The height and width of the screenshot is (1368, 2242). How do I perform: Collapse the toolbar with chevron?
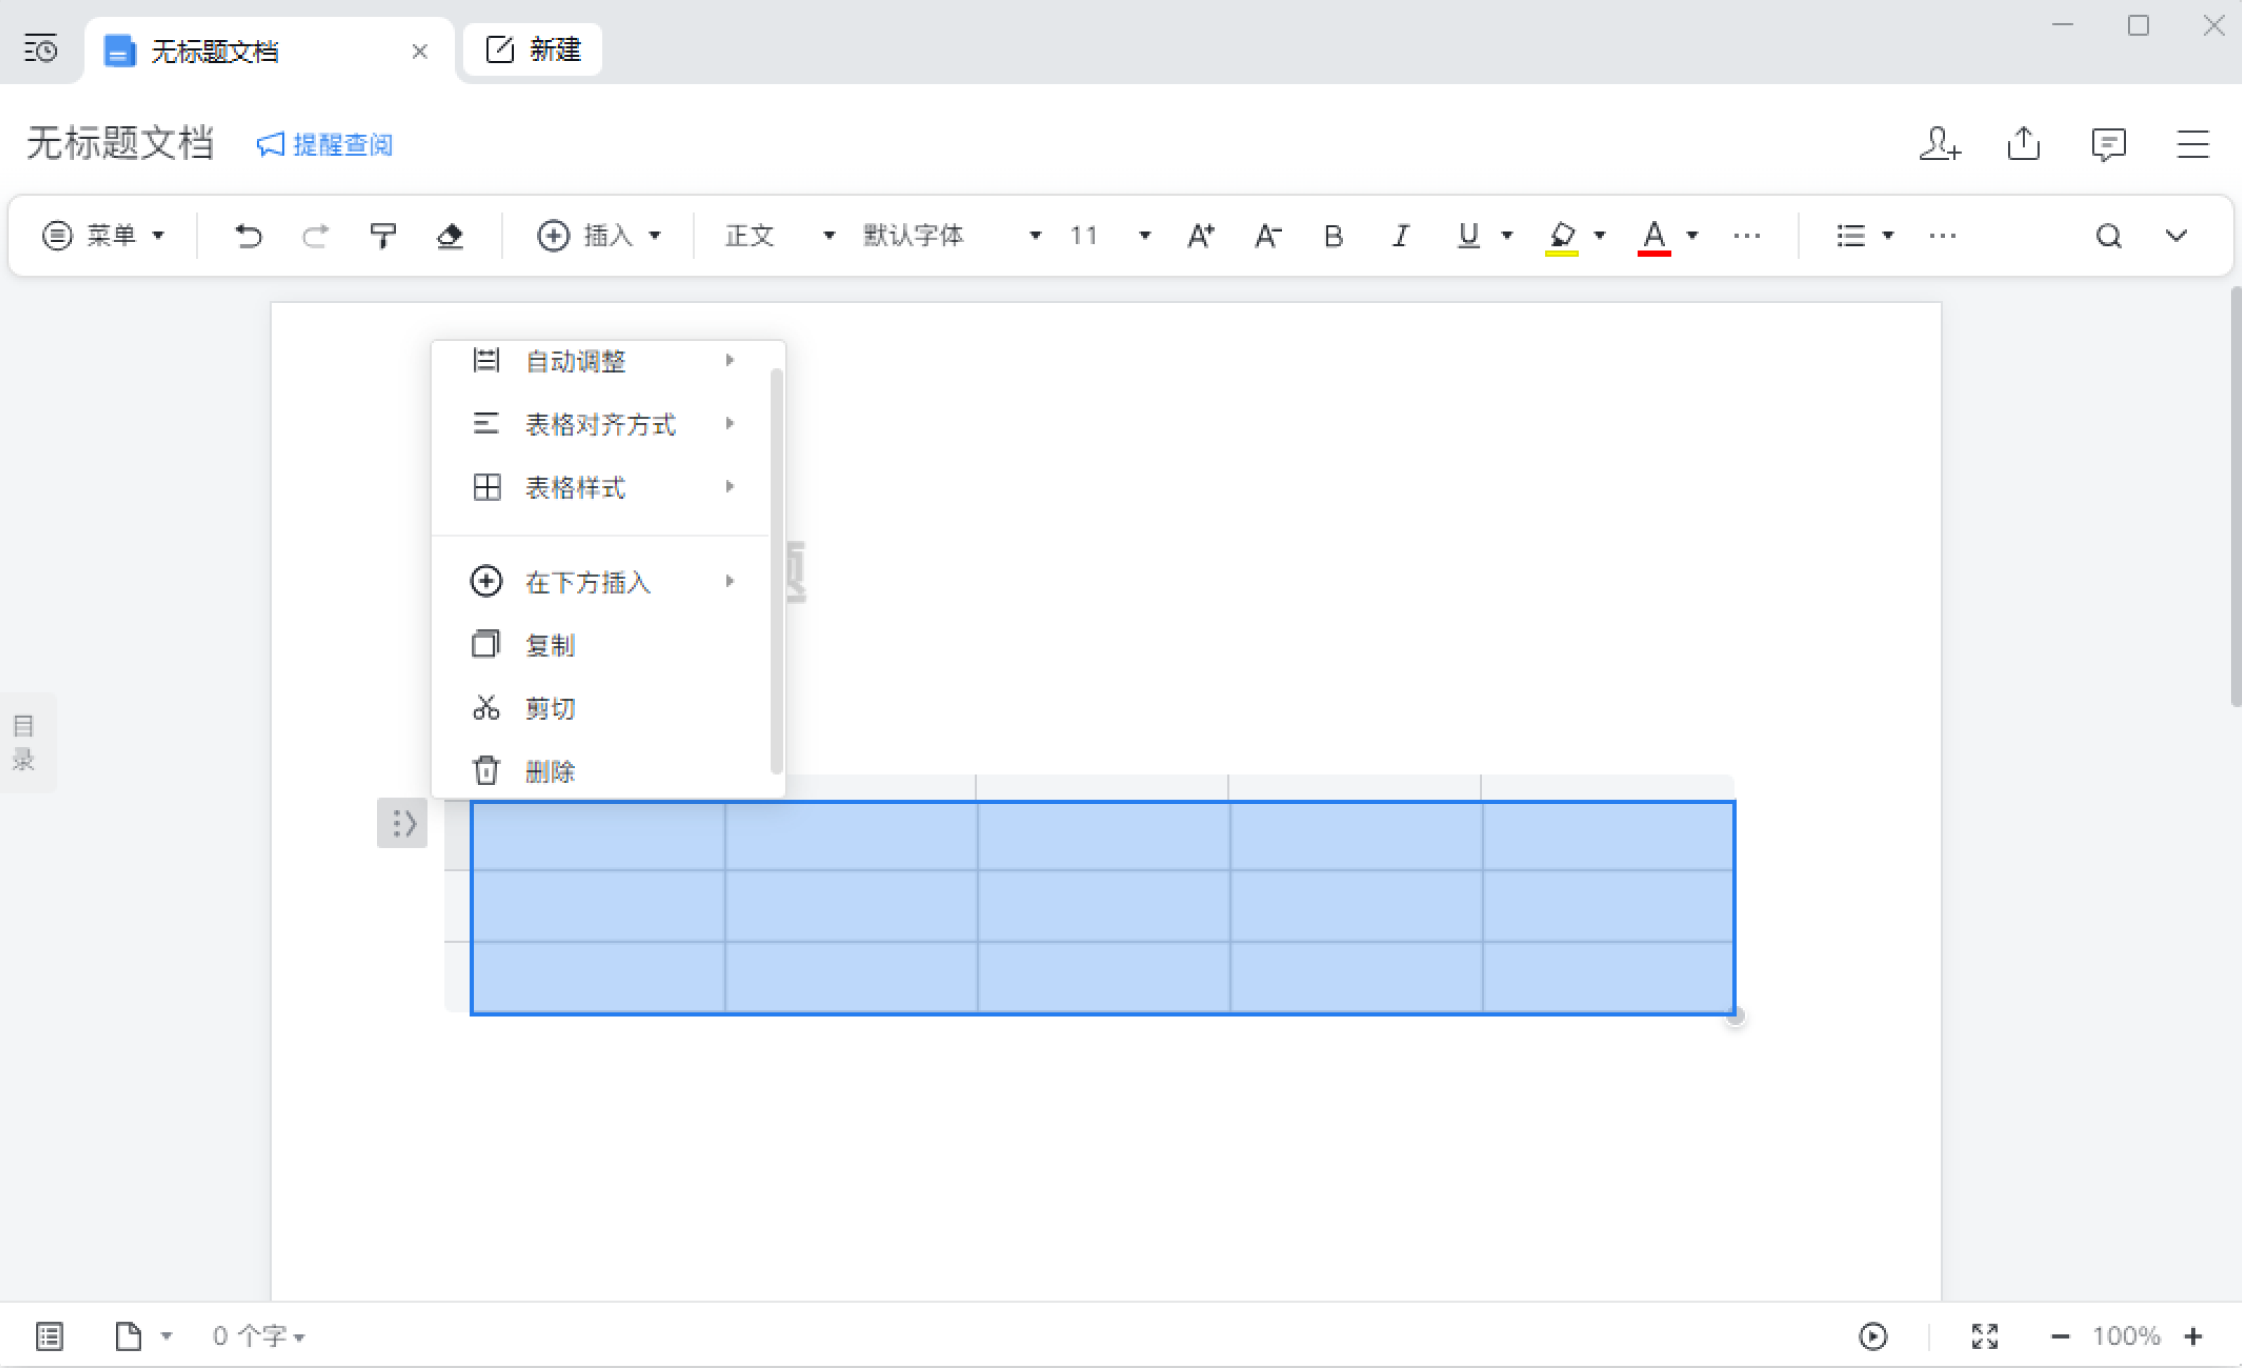[x=2176, y=236]
